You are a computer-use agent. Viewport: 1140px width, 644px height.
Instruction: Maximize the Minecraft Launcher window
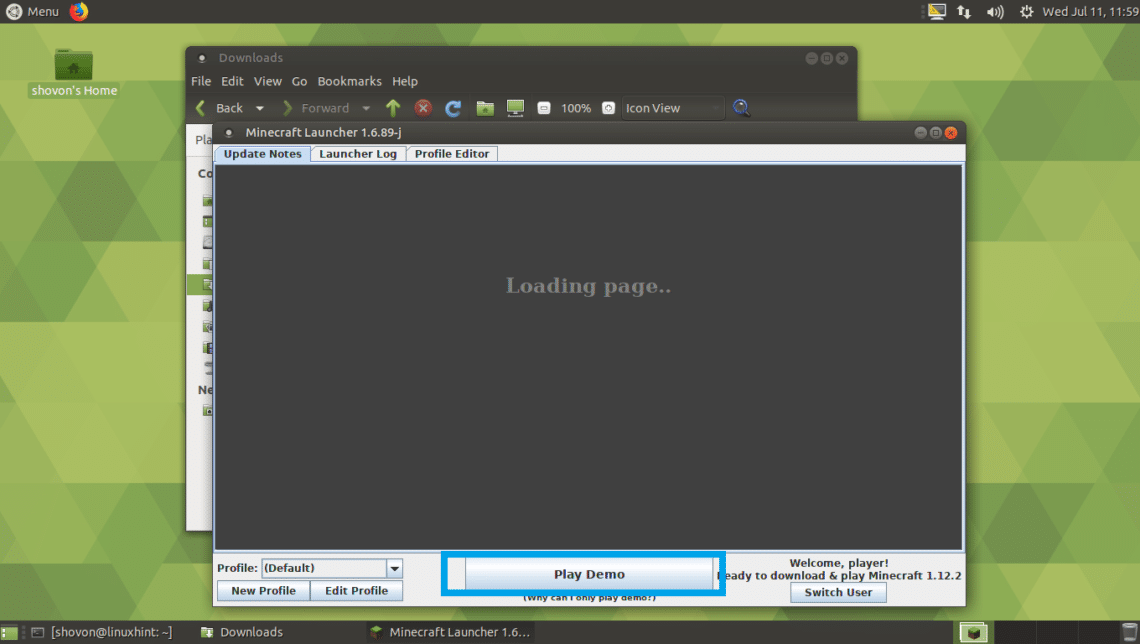pos(936,132)
